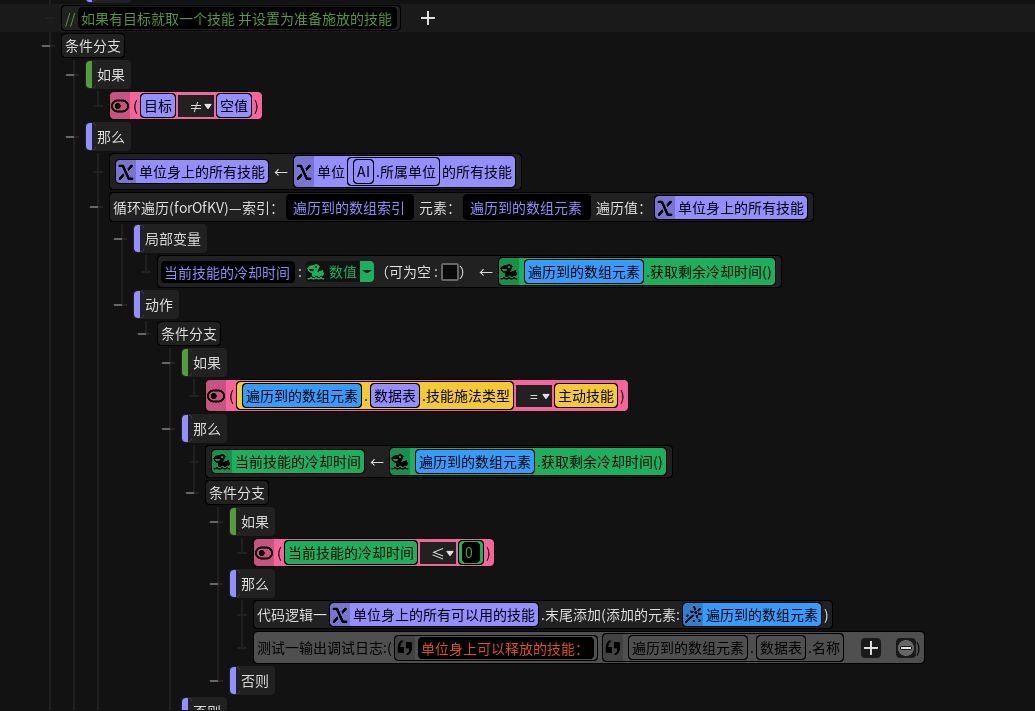Click creature icon on 当前技能的冷却时间 assignment target

click(222, 462)
